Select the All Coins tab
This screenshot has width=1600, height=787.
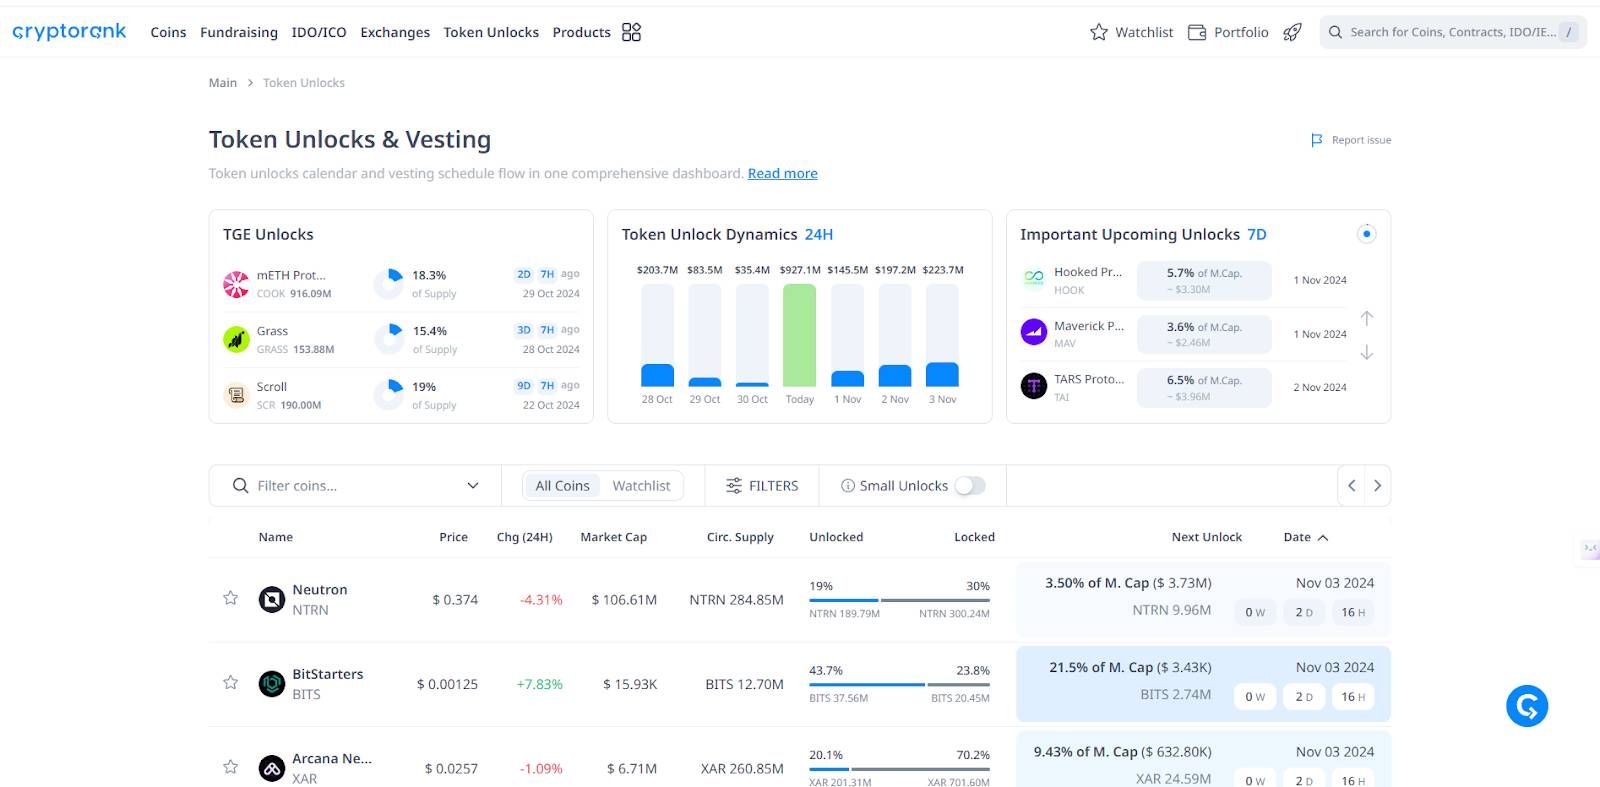tap(563, 486)
